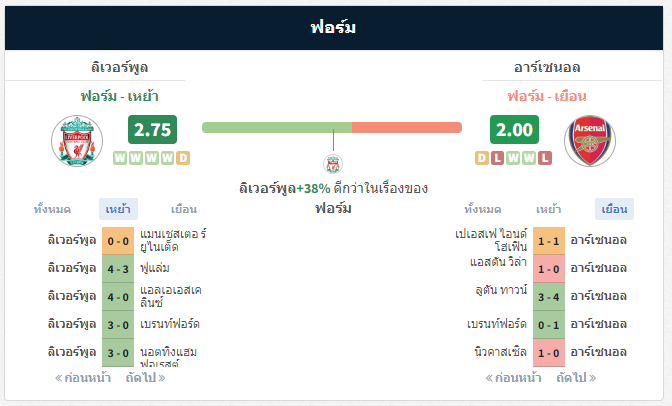Open the Luton Town 3-4 Arsenal score
The image size is (672, 406).
coord(549,297)
